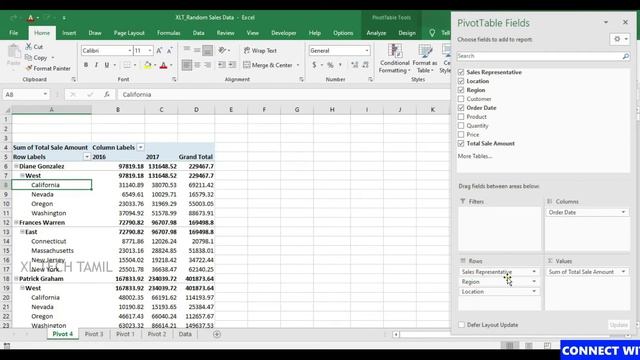Open Location field dropdown in Rows area
640x360 pixels.
click(x=534, y=291)
